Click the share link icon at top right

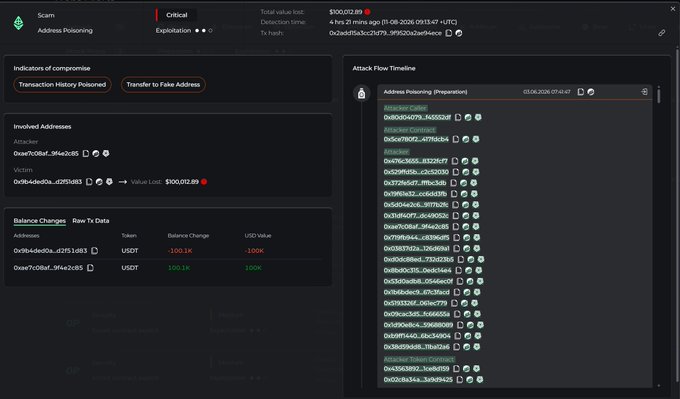tap(661, 33)
